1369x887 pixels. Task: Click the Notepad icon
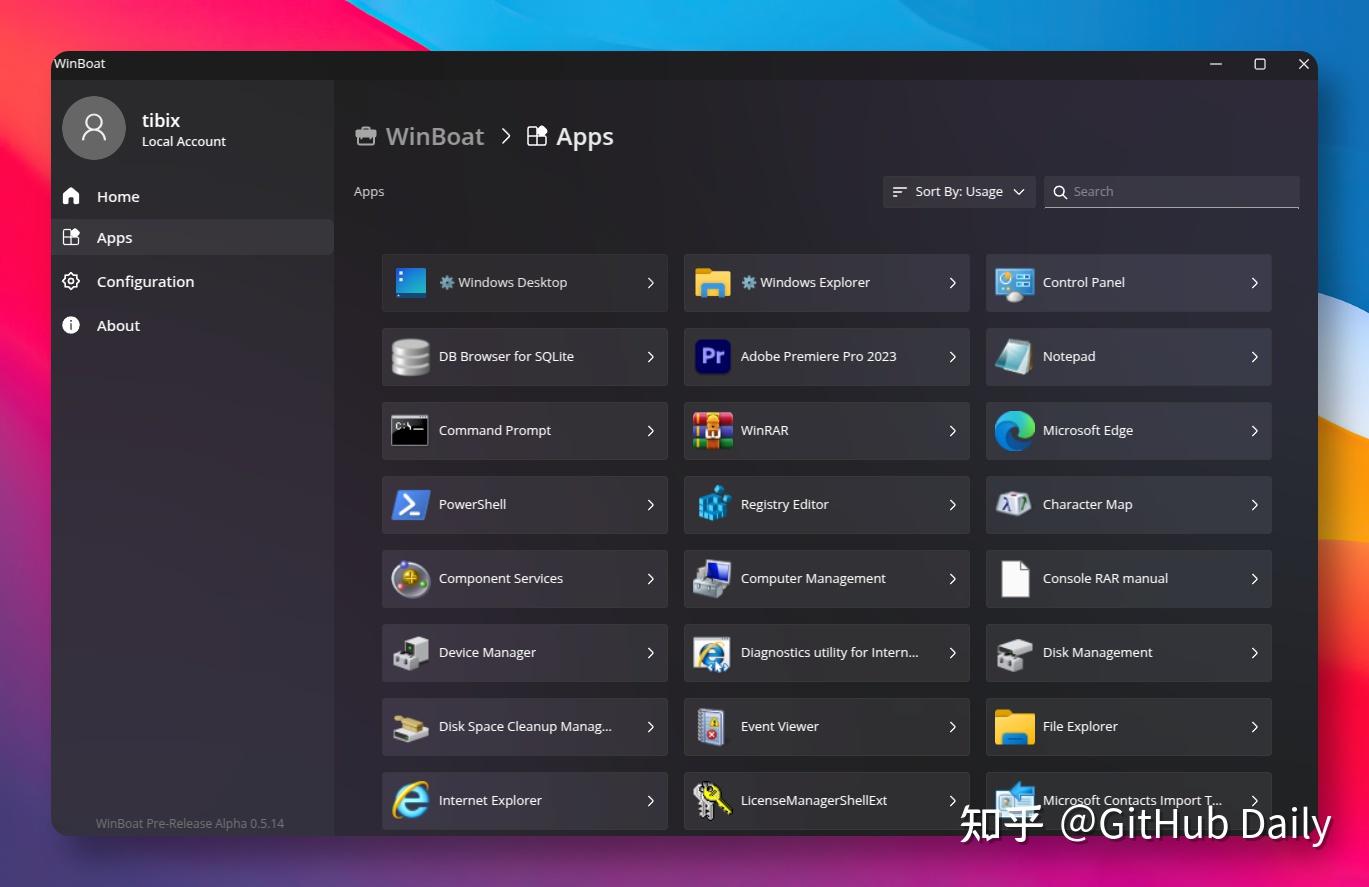click(x=1015, y=357)
